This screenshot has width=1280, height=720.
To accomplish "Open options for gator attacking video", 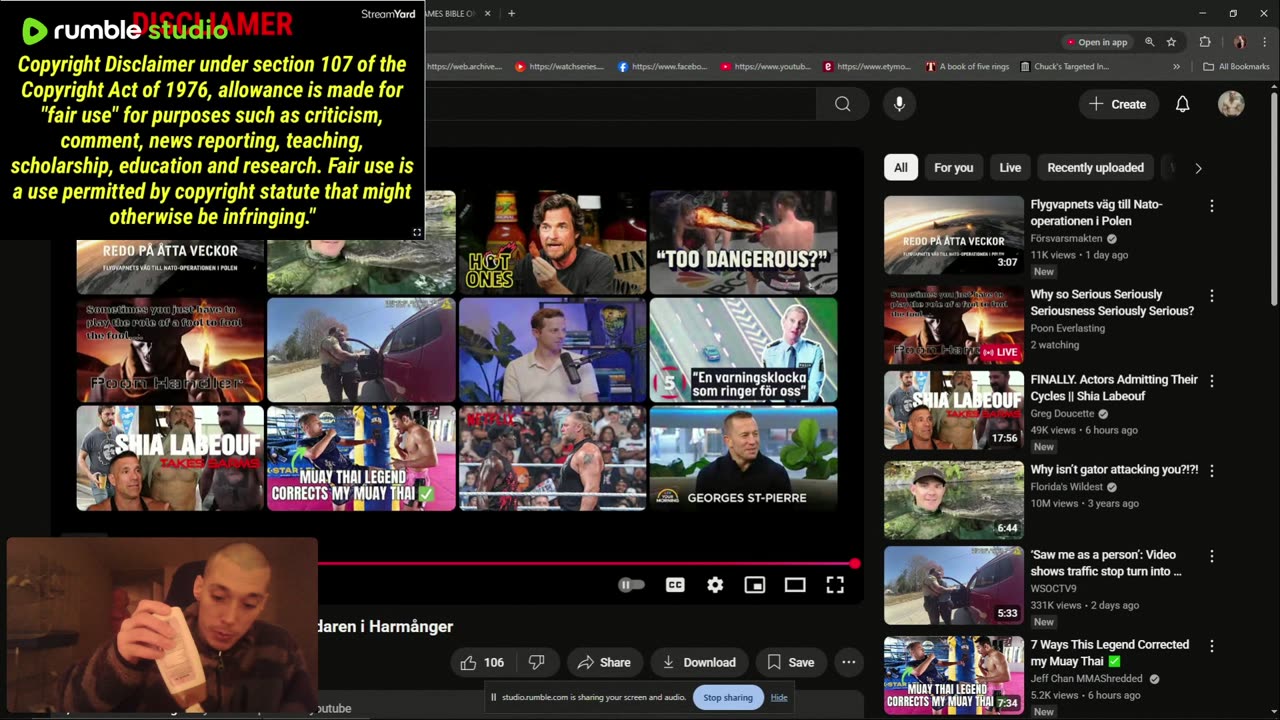I will 1212,471.
